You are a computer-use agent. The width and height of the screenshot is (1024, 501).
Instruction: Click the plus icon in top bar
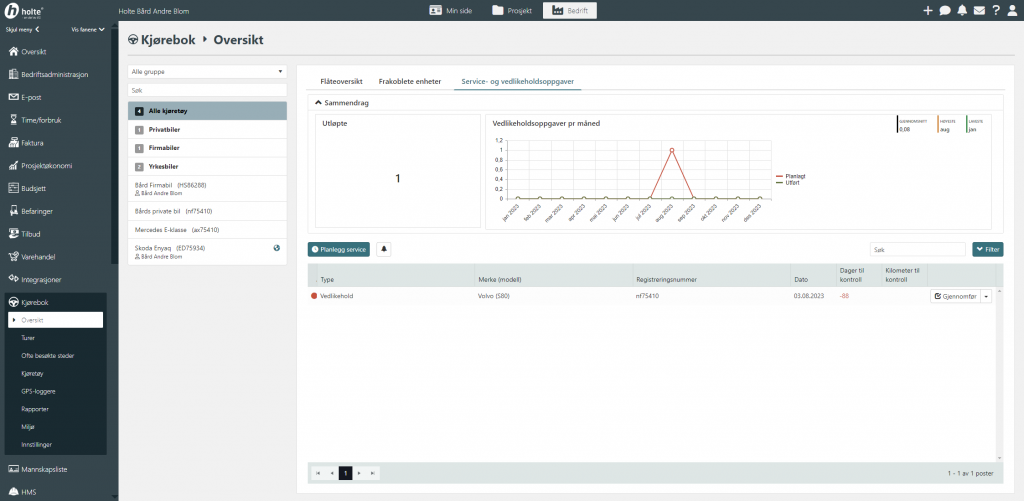click(928, 10)
